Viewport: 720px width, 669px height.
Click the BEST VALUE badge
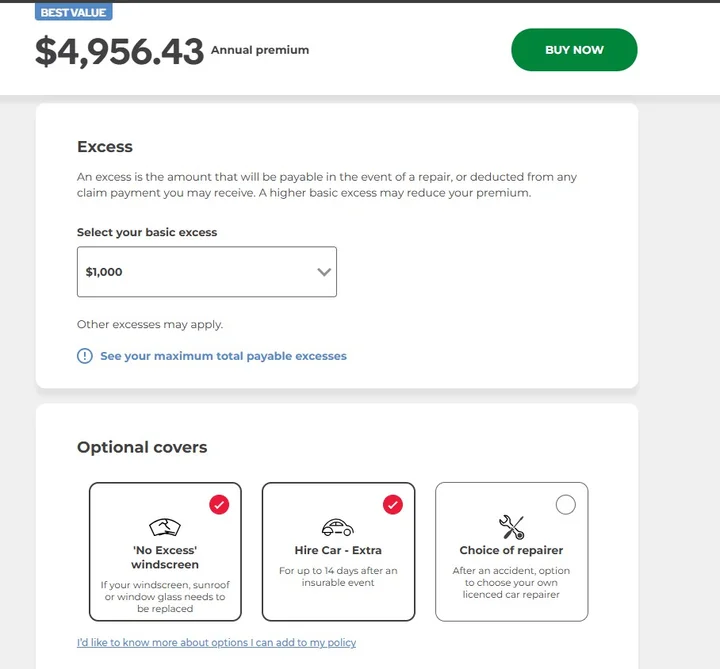[74, 13]
